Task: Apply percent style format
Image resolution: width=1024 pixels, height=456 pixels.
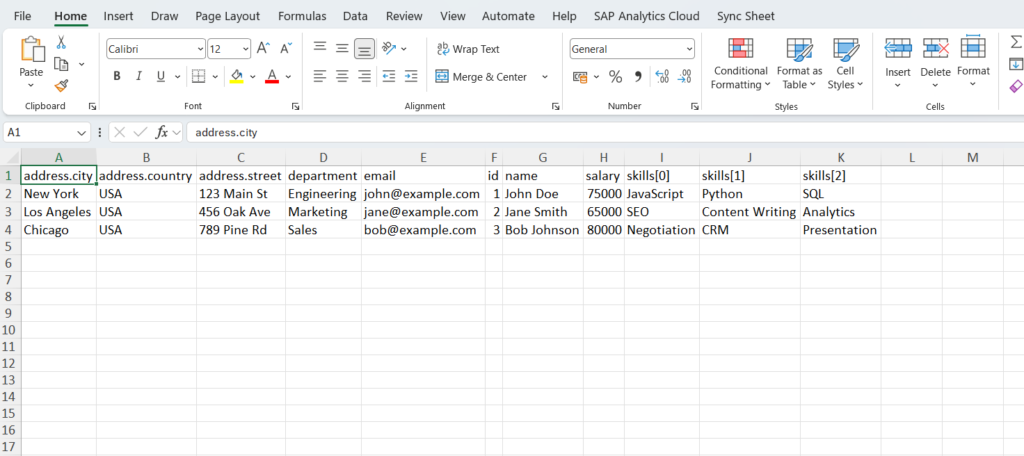Action: point(615,77)
